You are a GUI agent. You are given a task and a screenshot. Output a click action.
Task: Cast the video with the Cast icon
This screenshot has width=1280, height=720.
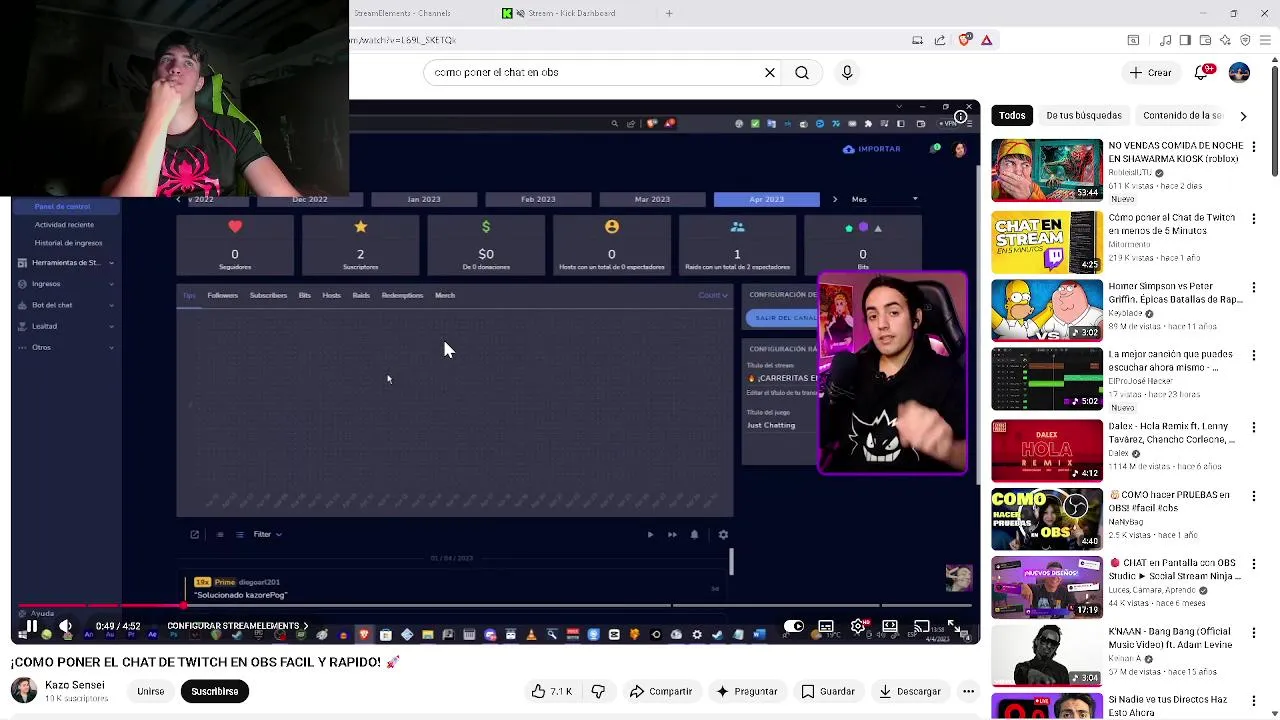click(x=921, y=627)
